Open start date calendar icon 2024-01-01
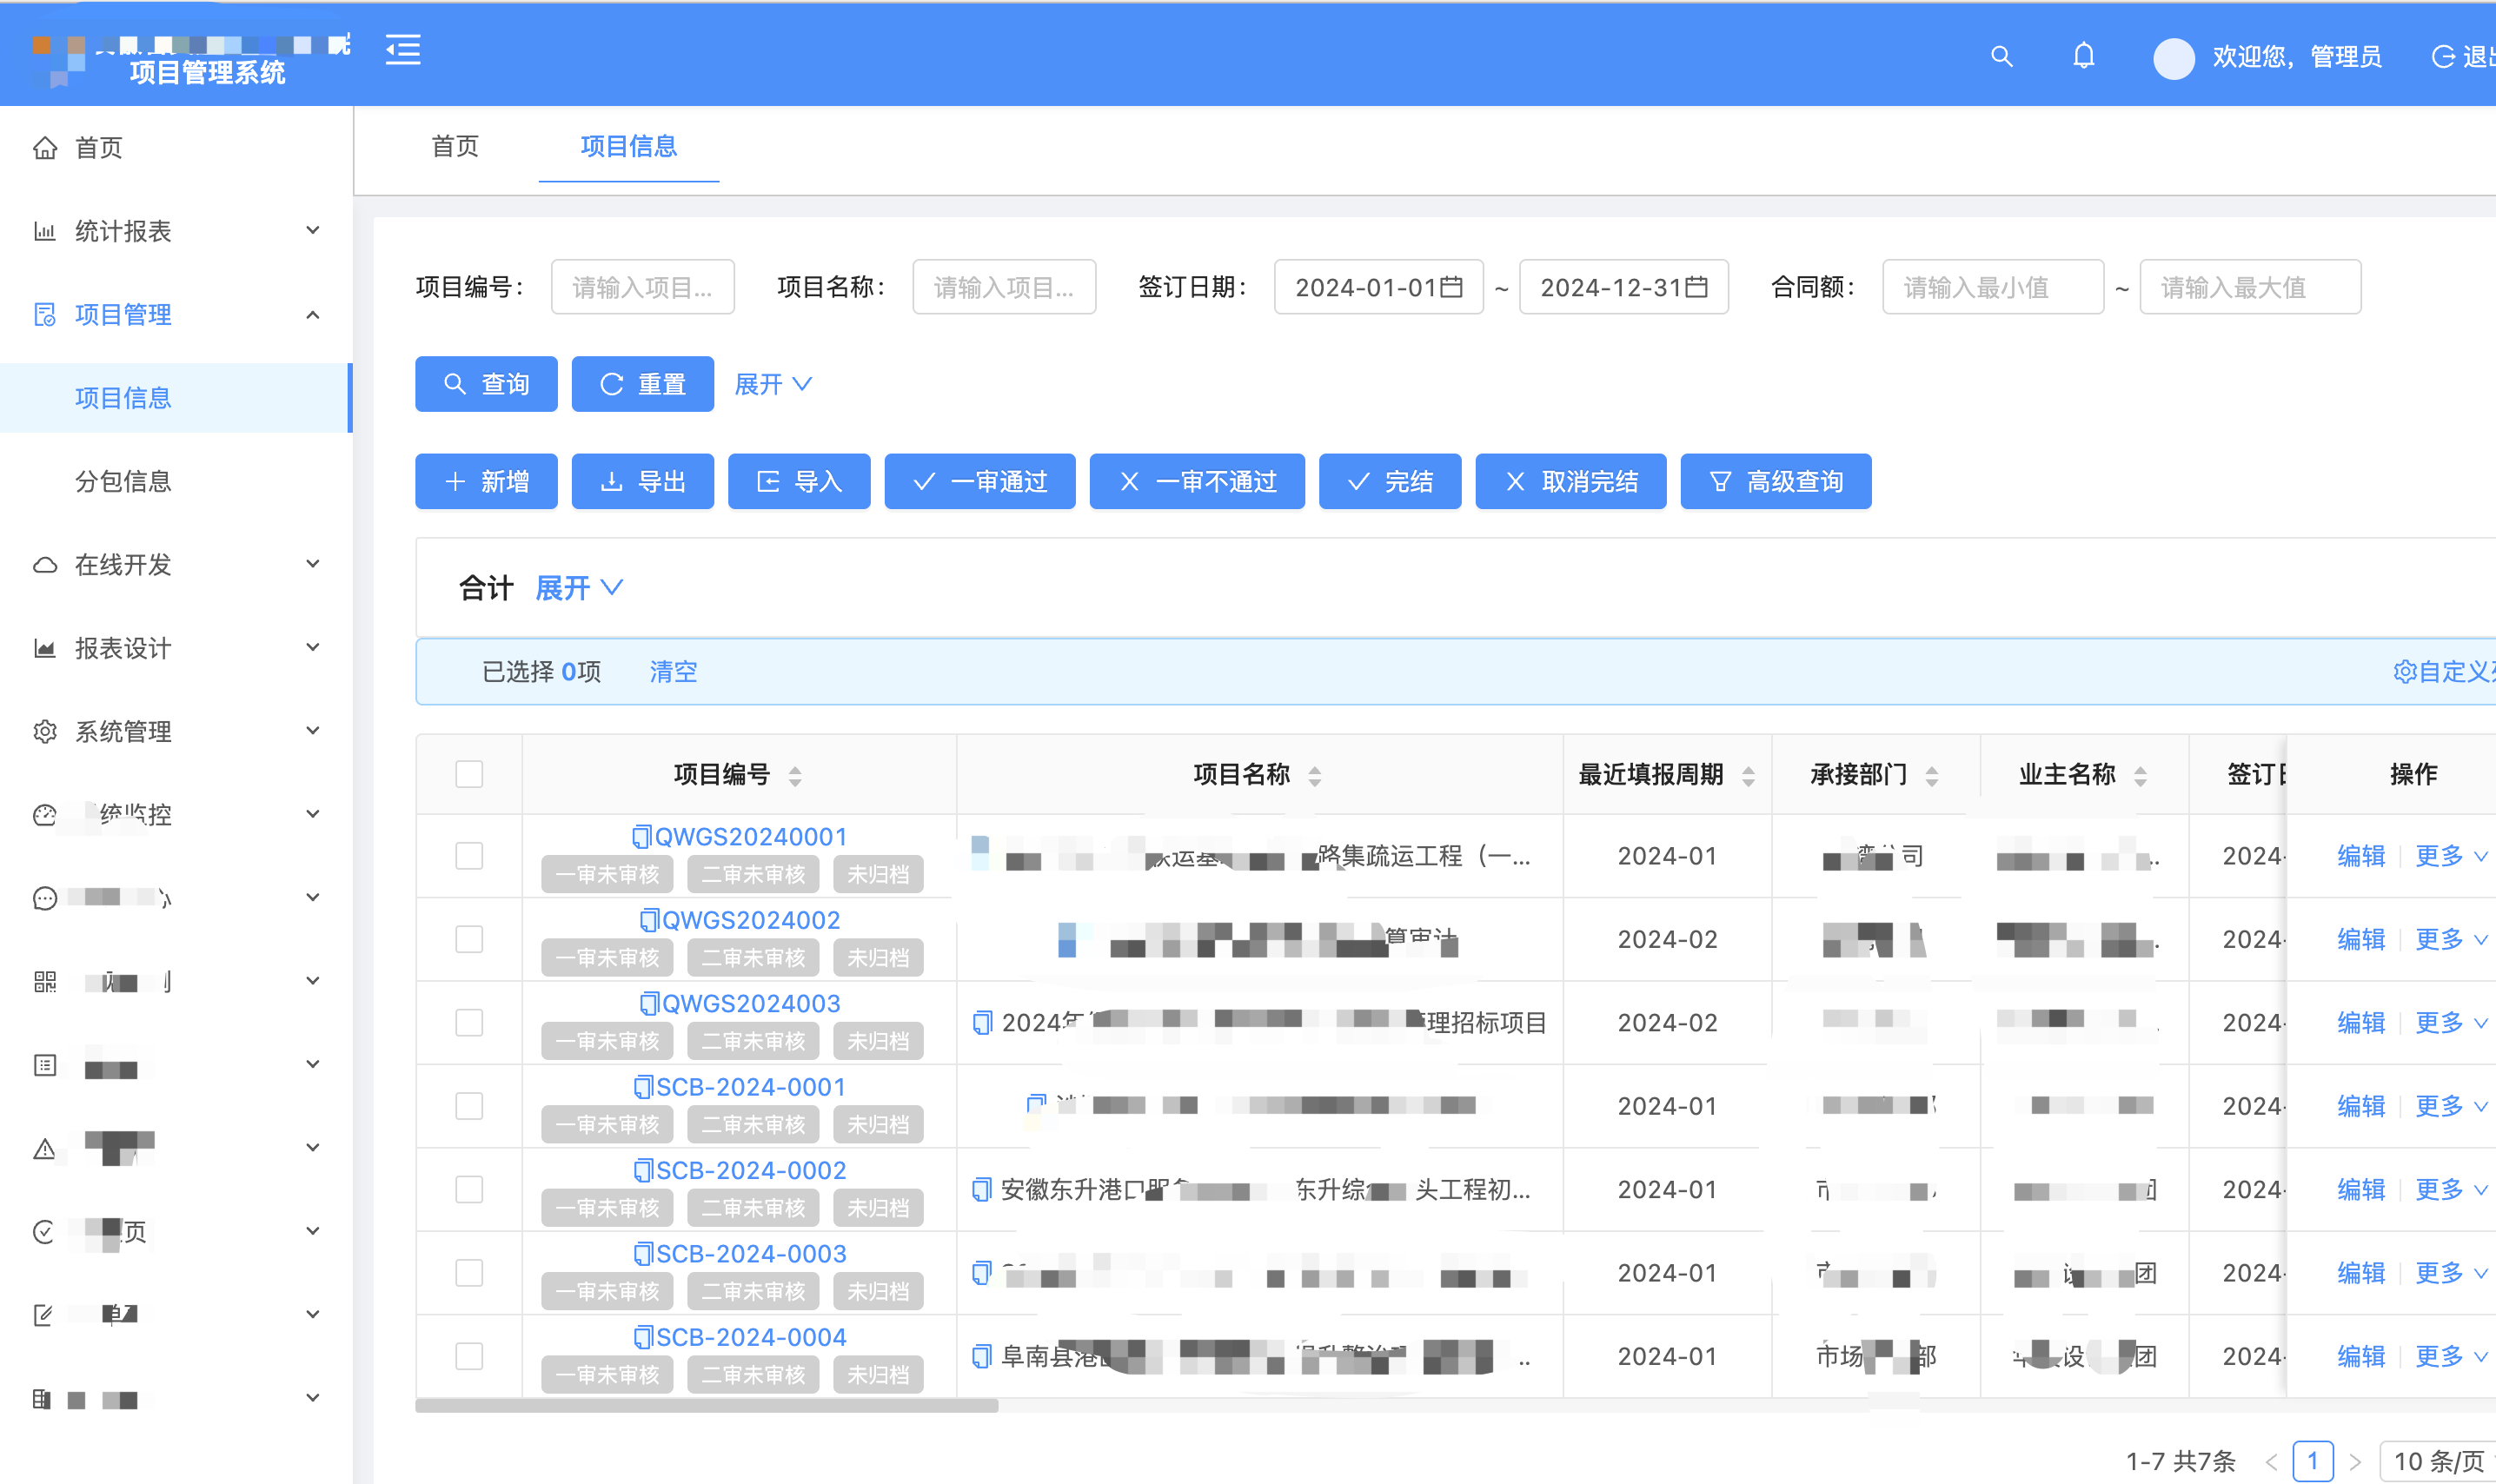This screenshot has height=1484, width=2496. (1451, 287)
